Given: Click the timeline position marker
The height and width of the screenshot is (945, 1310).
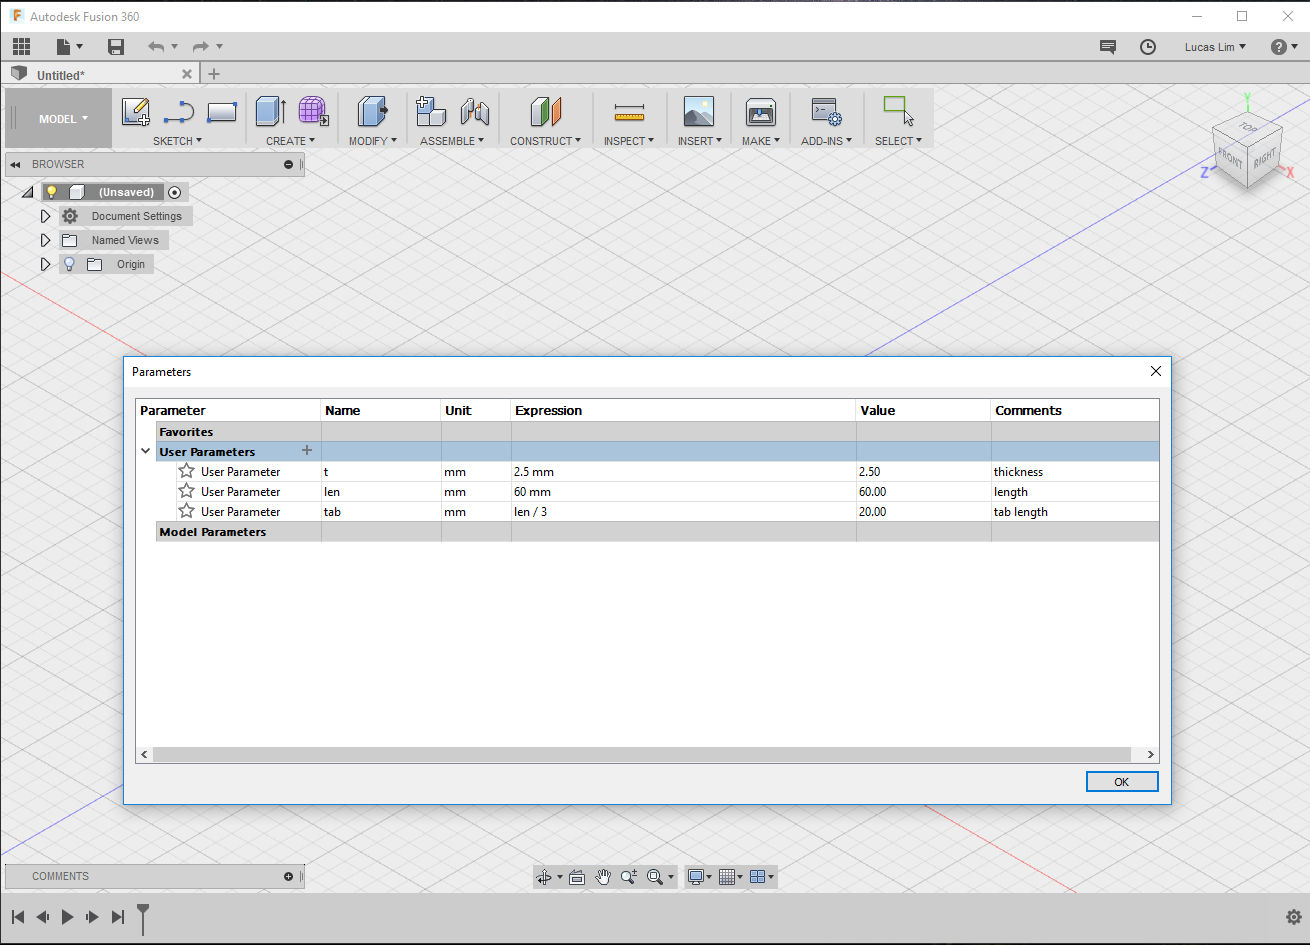Looking at the screenshot, I should click(x=143, y=917).
